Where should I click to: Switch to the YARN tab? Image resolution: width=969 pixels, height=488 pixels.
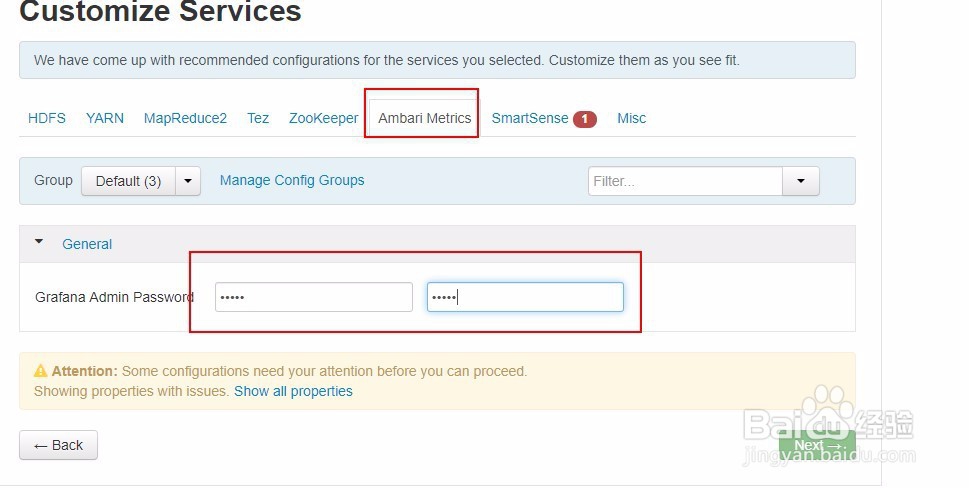105,118
